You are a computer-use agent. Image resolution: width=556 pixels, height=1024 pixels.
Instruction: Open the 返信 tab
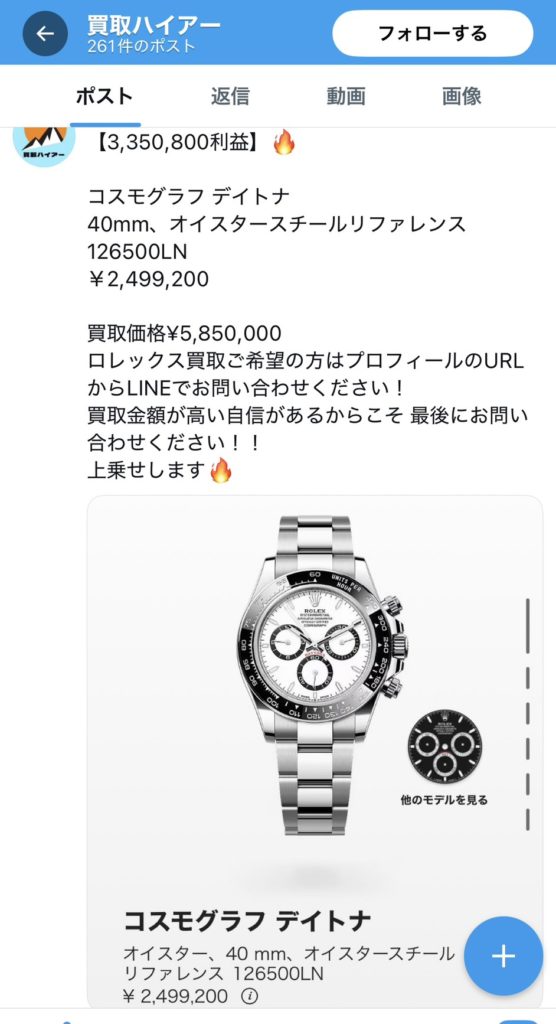230,97
